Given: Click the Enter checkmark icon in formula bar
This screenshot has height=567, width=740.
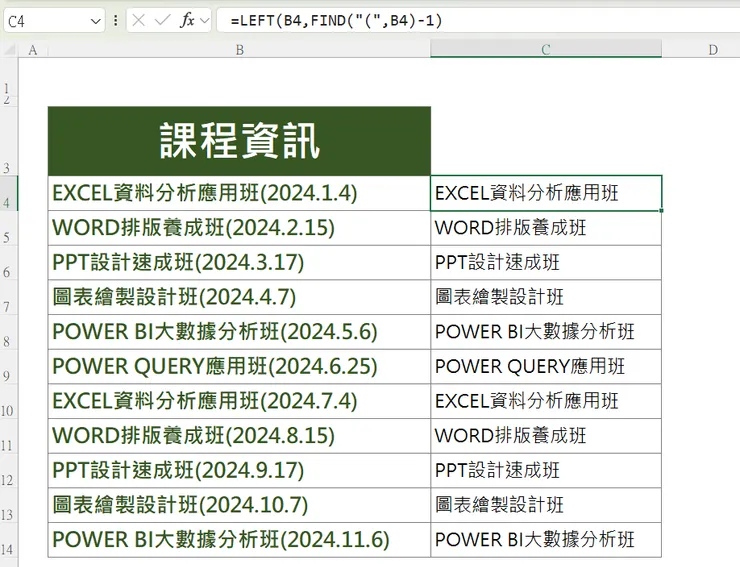Looking at the screenshot, I should point(162,20).
